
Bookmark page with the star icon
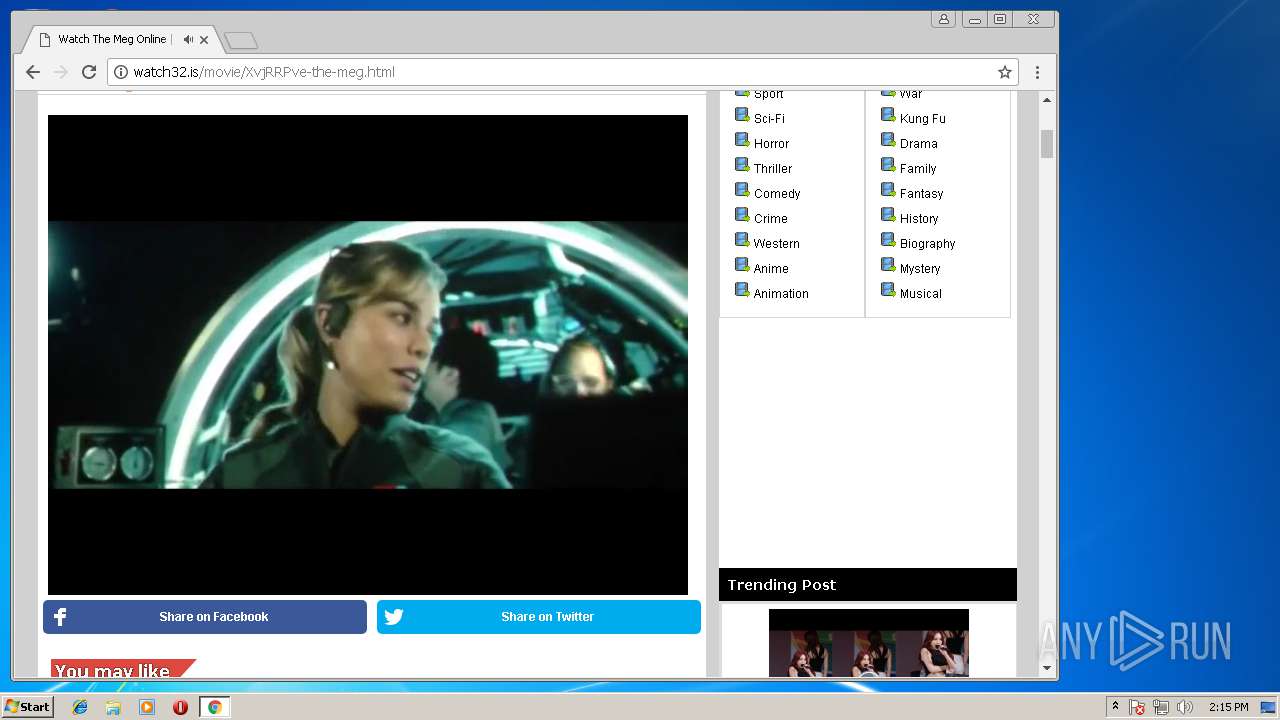tap(1005, 72)
